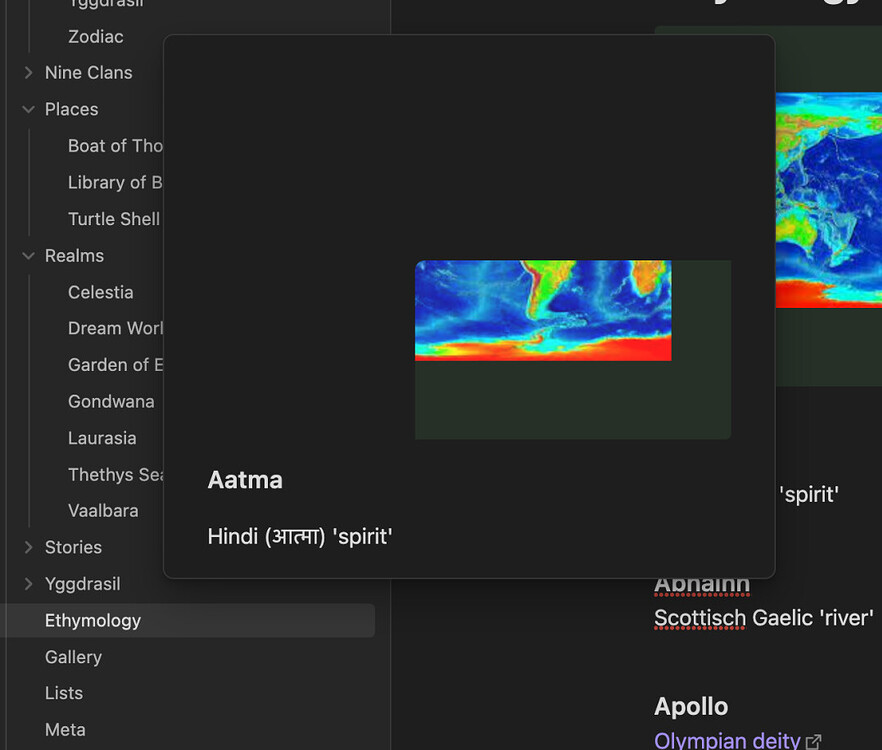Open the Gallery note
The width and height of the screenshot is (882, 750).
click(74, 657)
